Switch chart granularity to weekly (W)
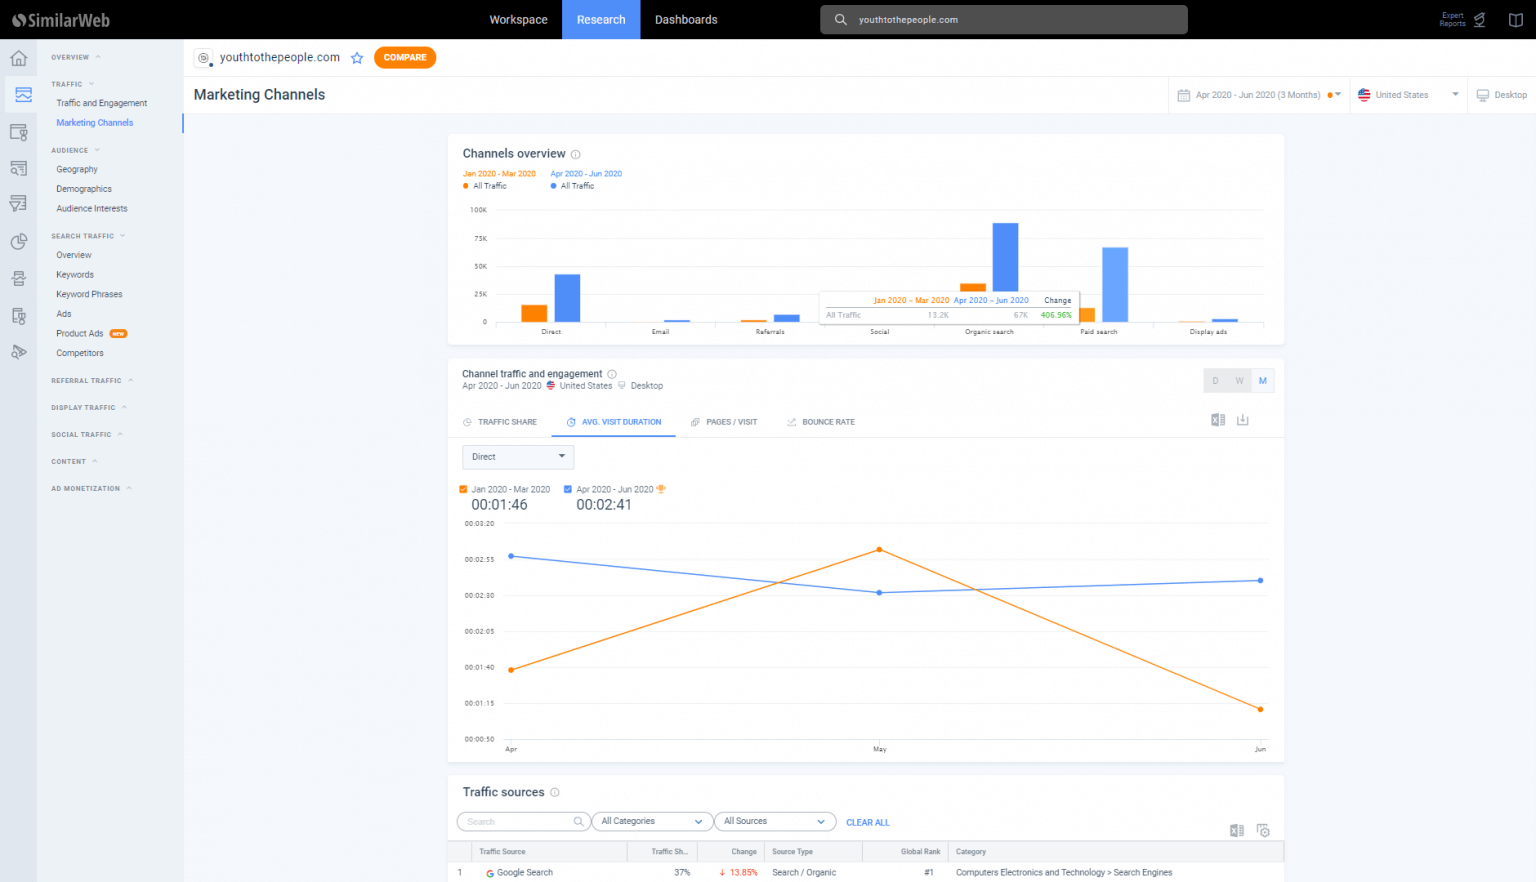 (1239, 381)
